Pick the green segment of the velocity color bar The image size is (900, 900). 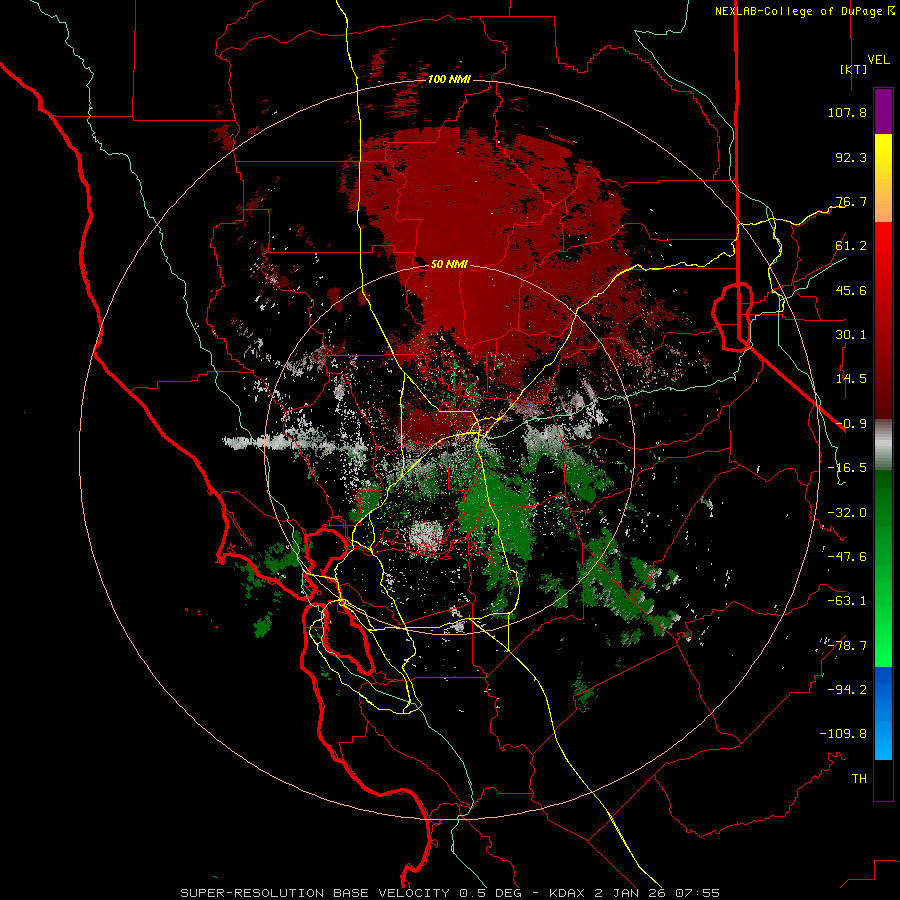click(x=883, y=568)
